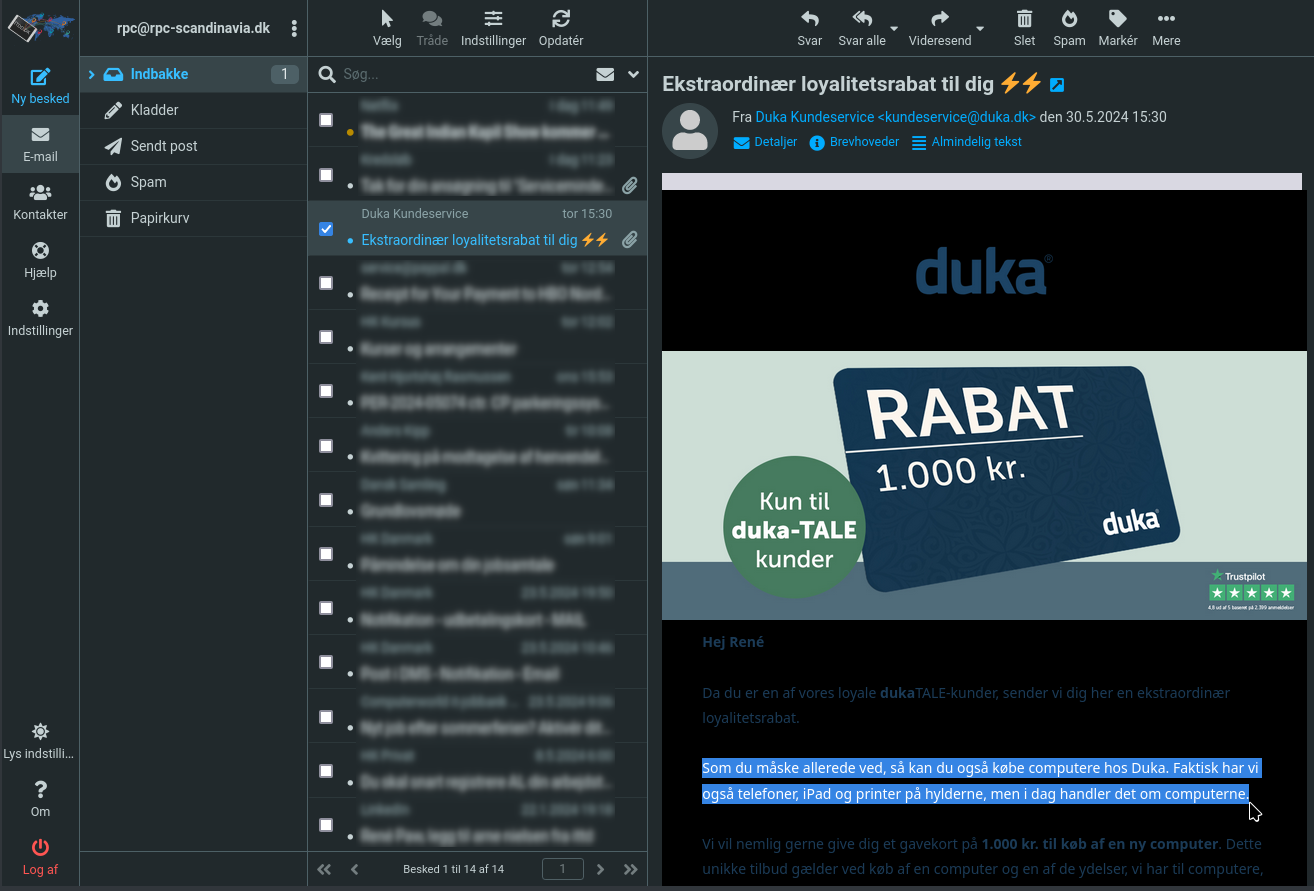Click the magnifier icon in the search bar
The width and height of the screenshot is (1314, 891).
pos(326,74)
